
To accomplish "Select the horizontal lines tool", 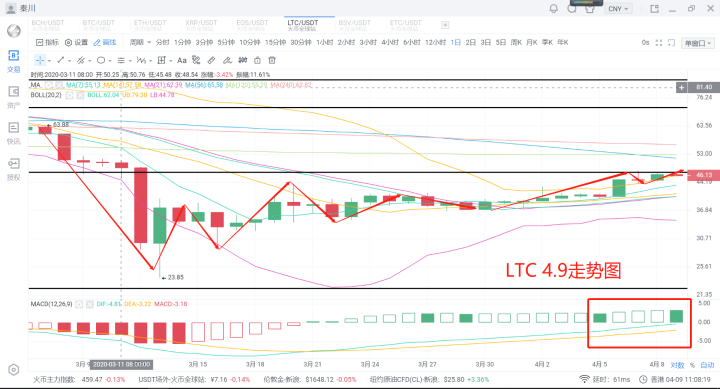I will (x=121, y=60).
